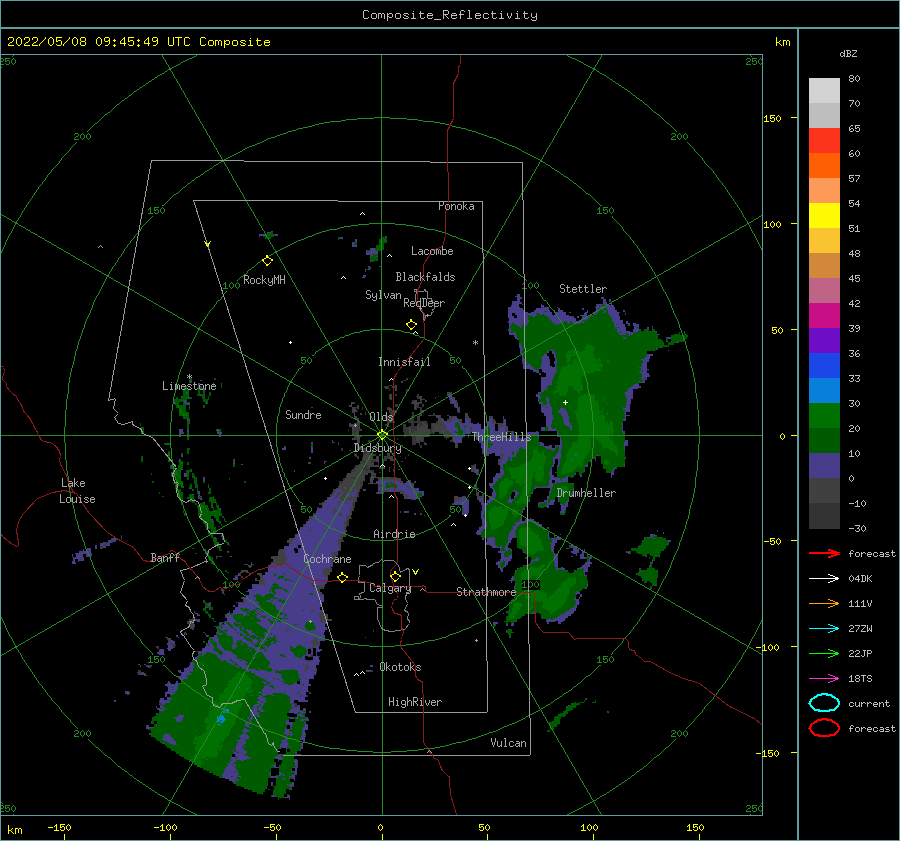Click the RedDeer label on the map

[x=424, y=303]
